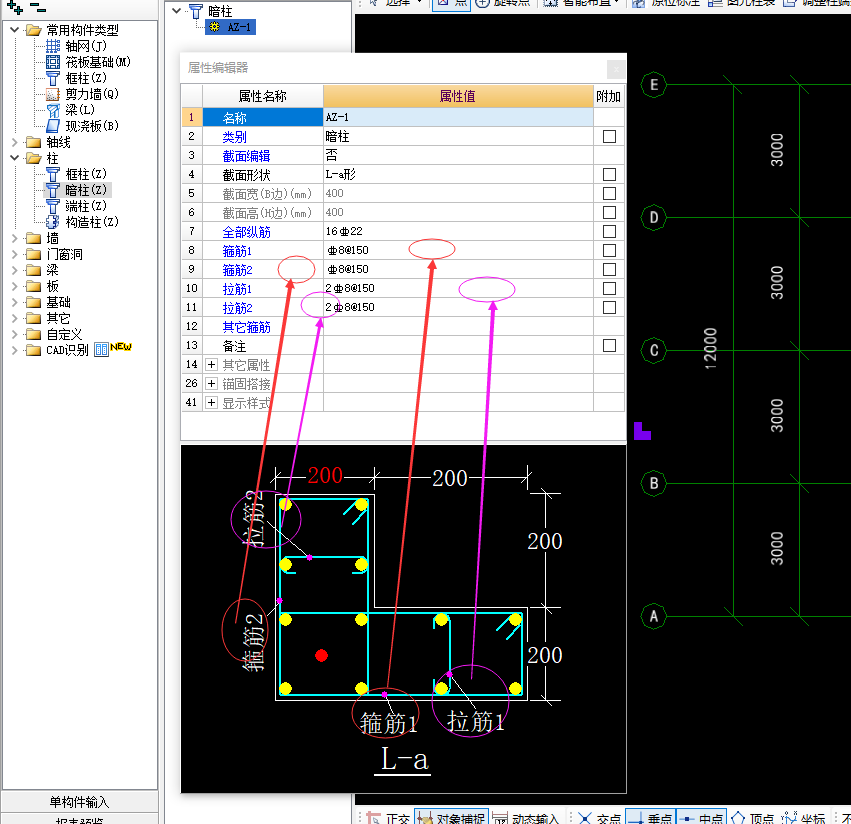Check the 附加 box for 截面高(H边)
This screenshot has width=851, height=824.
pyautogui.click(x=609, y=212)
